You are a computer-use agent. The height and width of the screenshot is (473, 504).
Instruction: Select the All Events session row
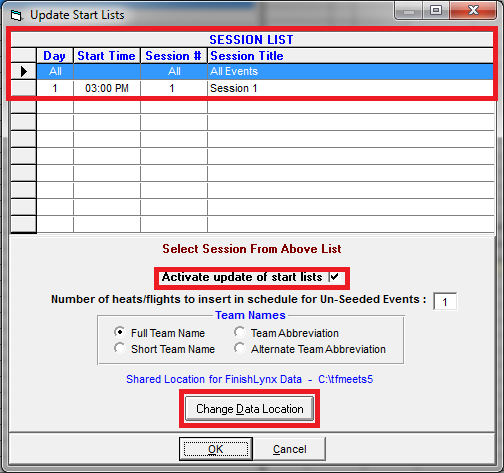[265, 71]
